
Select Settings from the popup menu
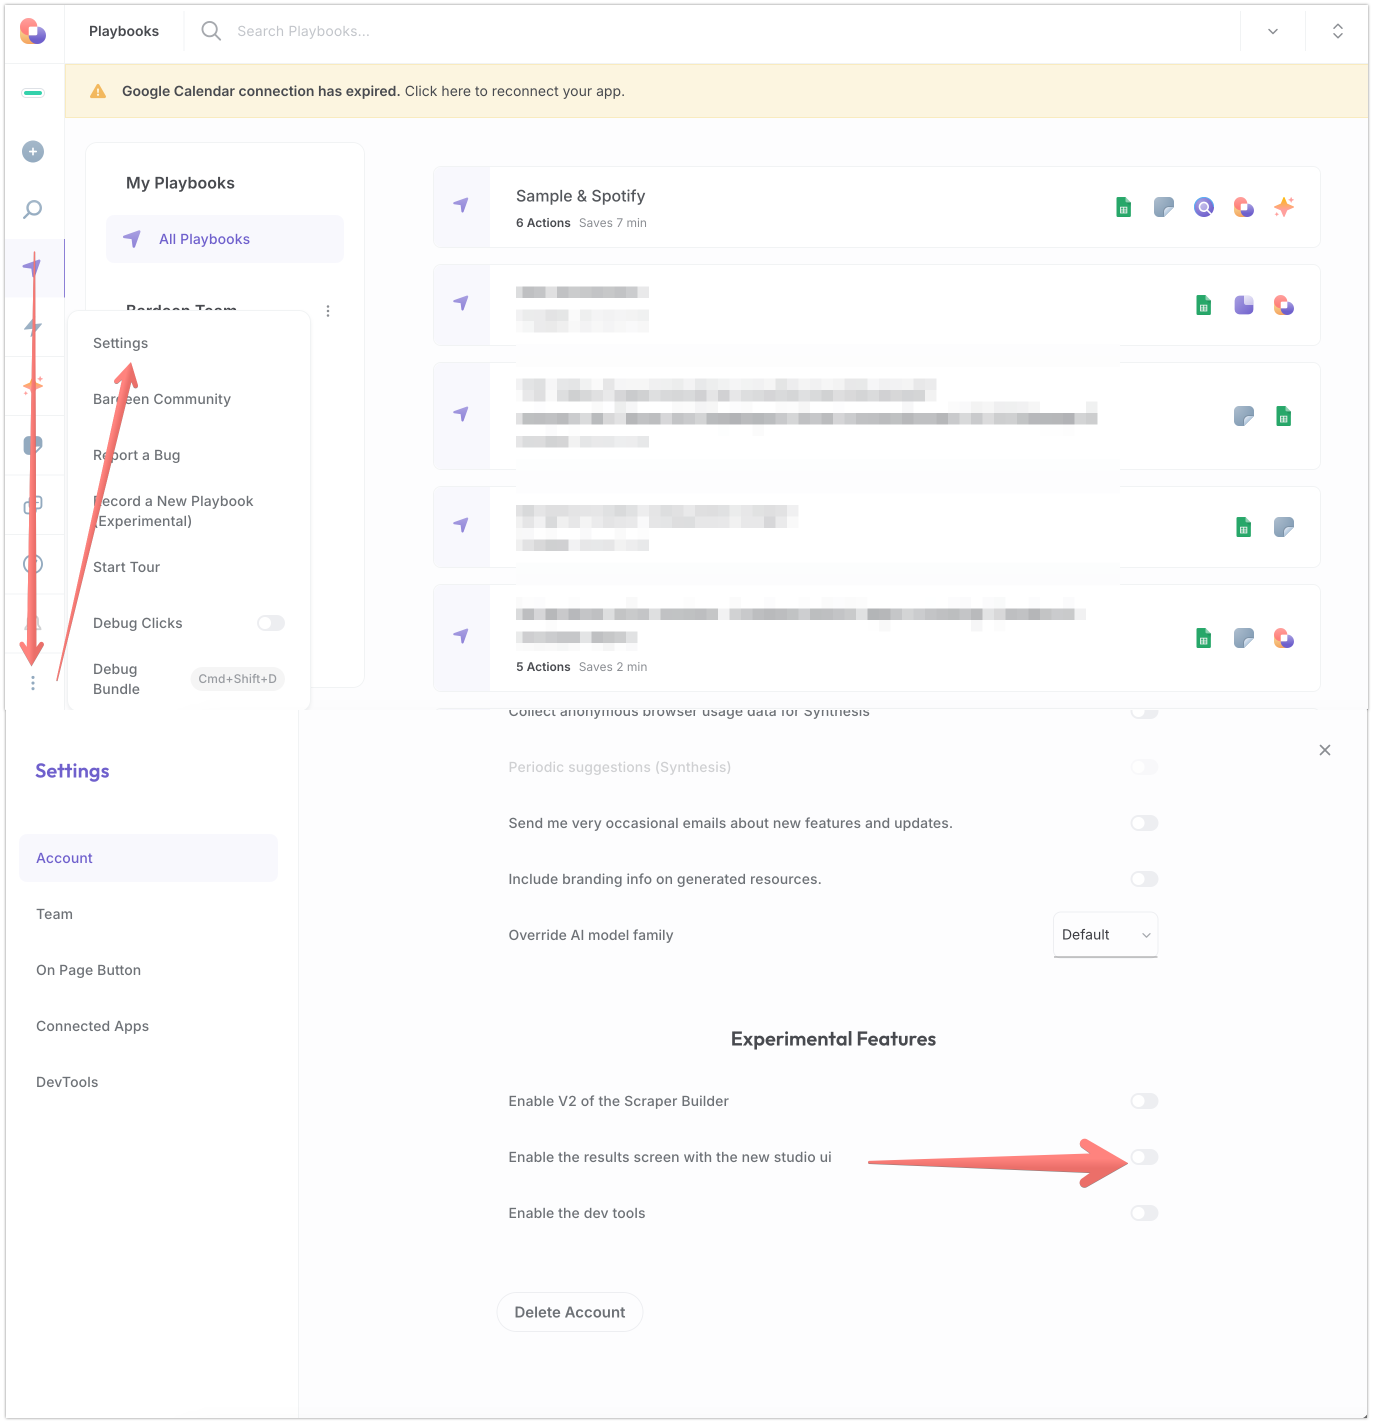(120, 343)
